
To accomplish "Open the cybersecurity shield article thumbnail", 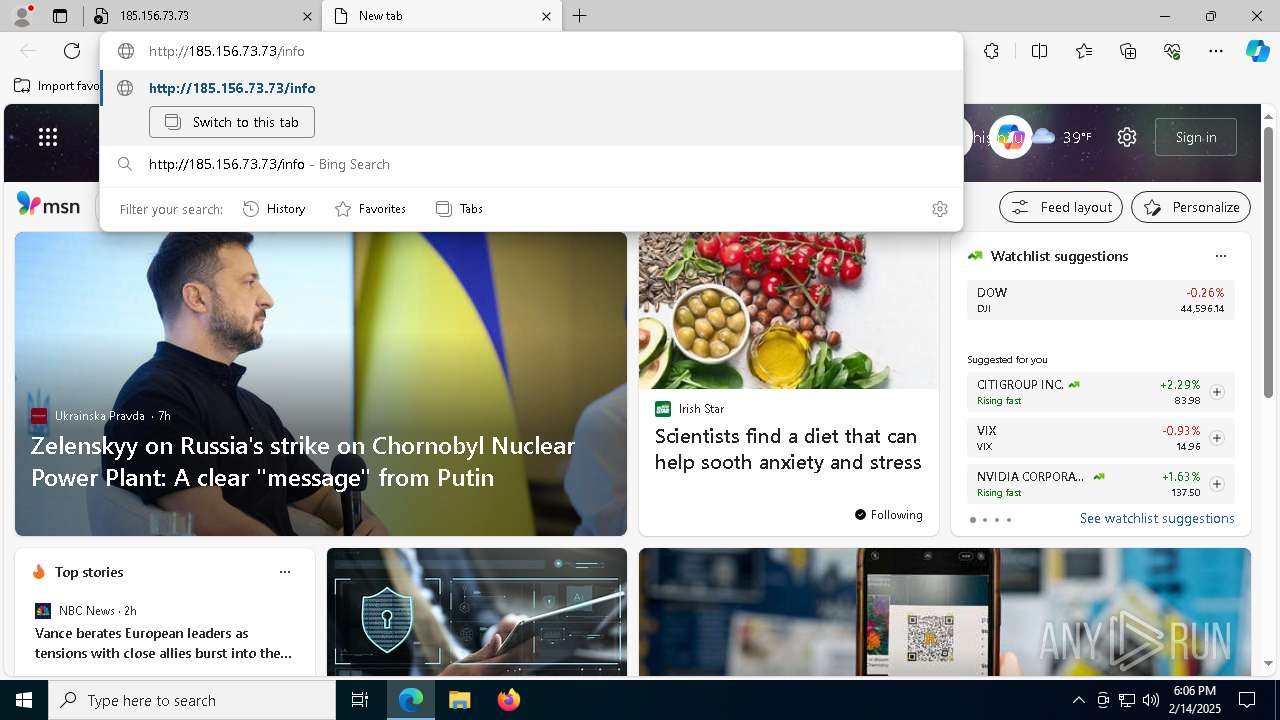I will pos(477,612).
